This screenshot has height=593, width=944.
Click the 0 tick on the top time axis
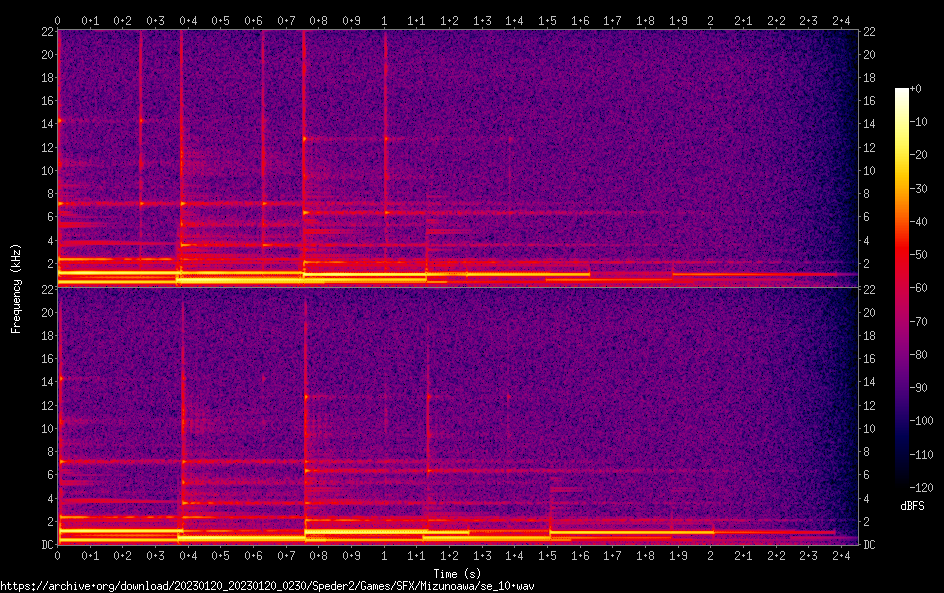point(58,20)
